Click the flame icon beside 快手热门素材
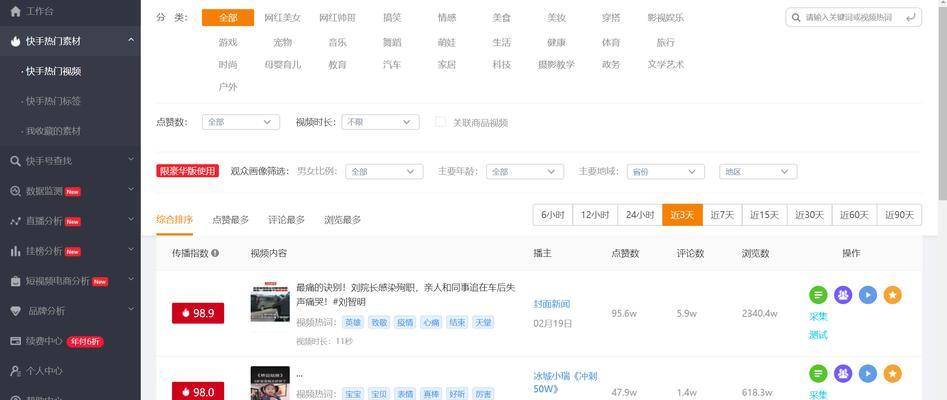The width and height of the screenshot is (947, 400). [16, 41]
